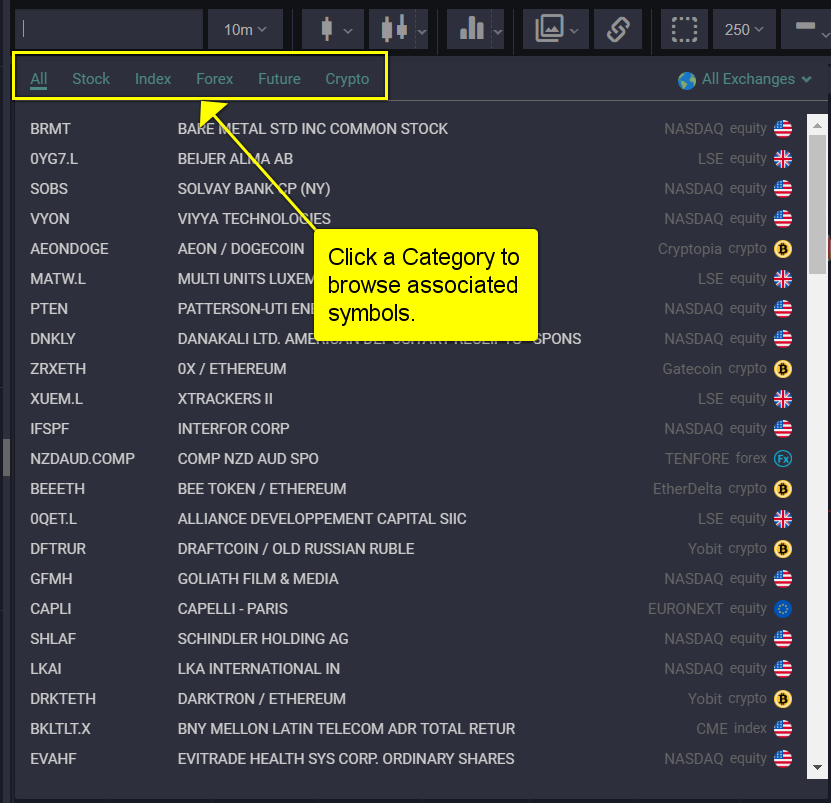Click the symbol list scrollbar thumb
831x803 pixels.
817,204
